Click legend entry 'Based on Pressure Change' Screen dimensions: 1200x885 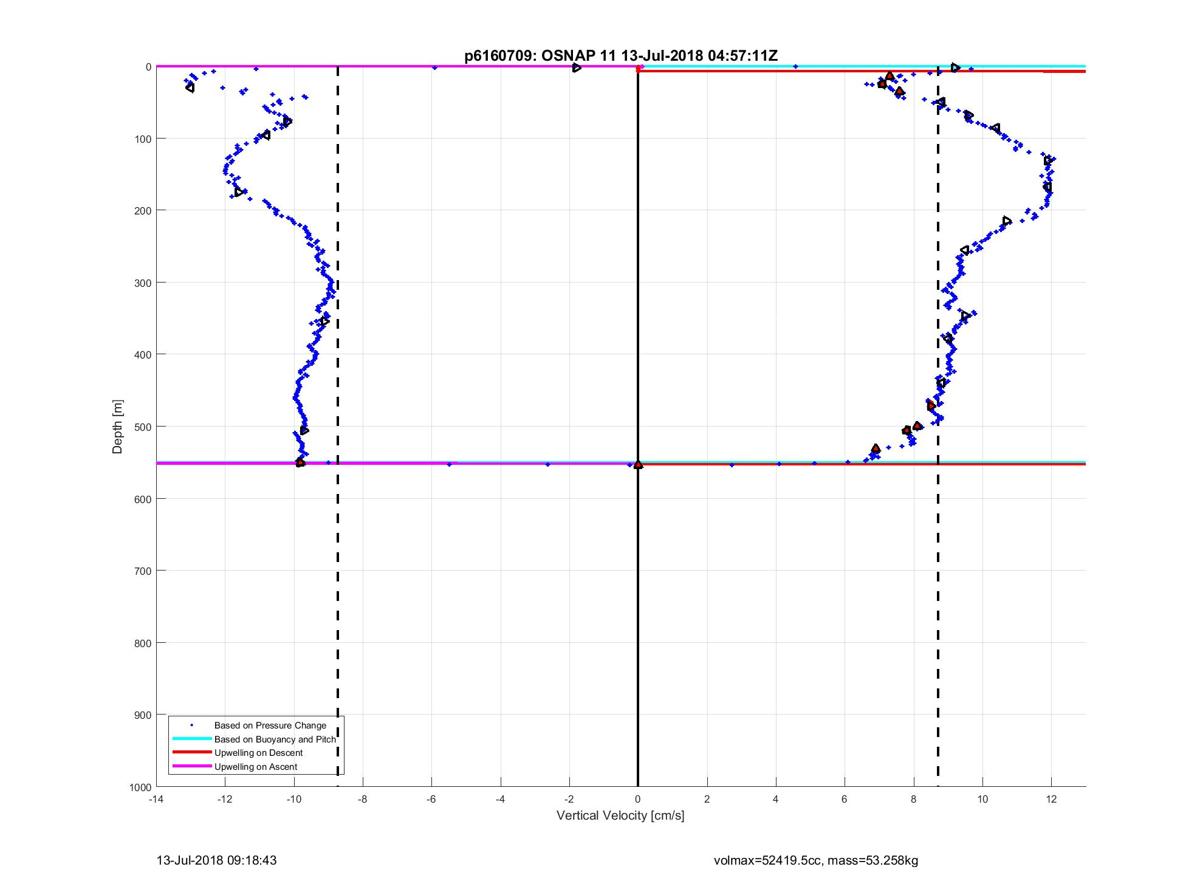[x=270, y=725]
